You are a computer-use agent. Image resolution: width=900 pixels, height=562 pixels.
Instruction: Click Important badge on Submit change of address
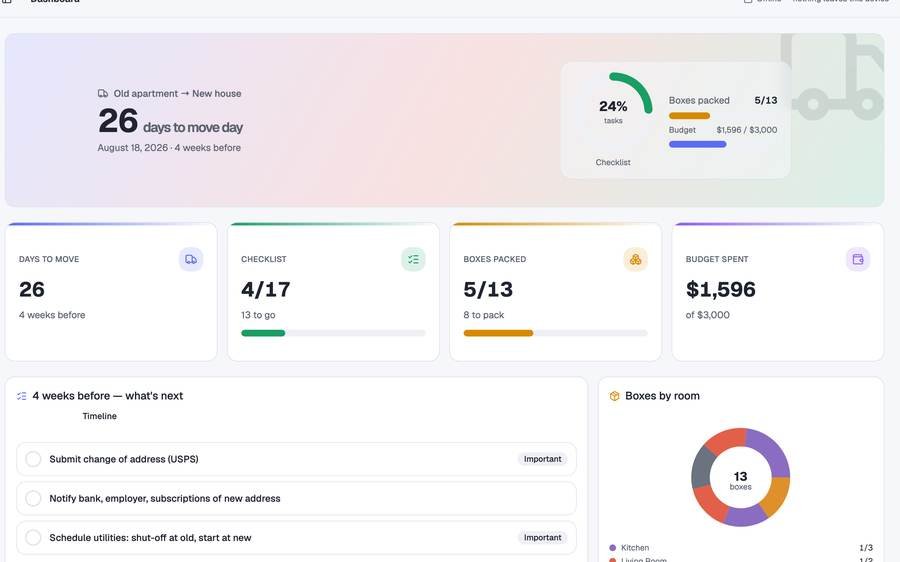tap(542, 459)
